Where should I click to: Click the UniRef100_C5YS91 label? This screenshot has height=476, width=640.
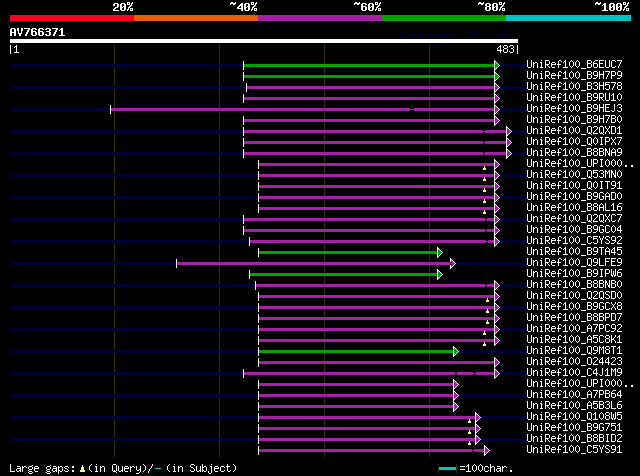574,450
